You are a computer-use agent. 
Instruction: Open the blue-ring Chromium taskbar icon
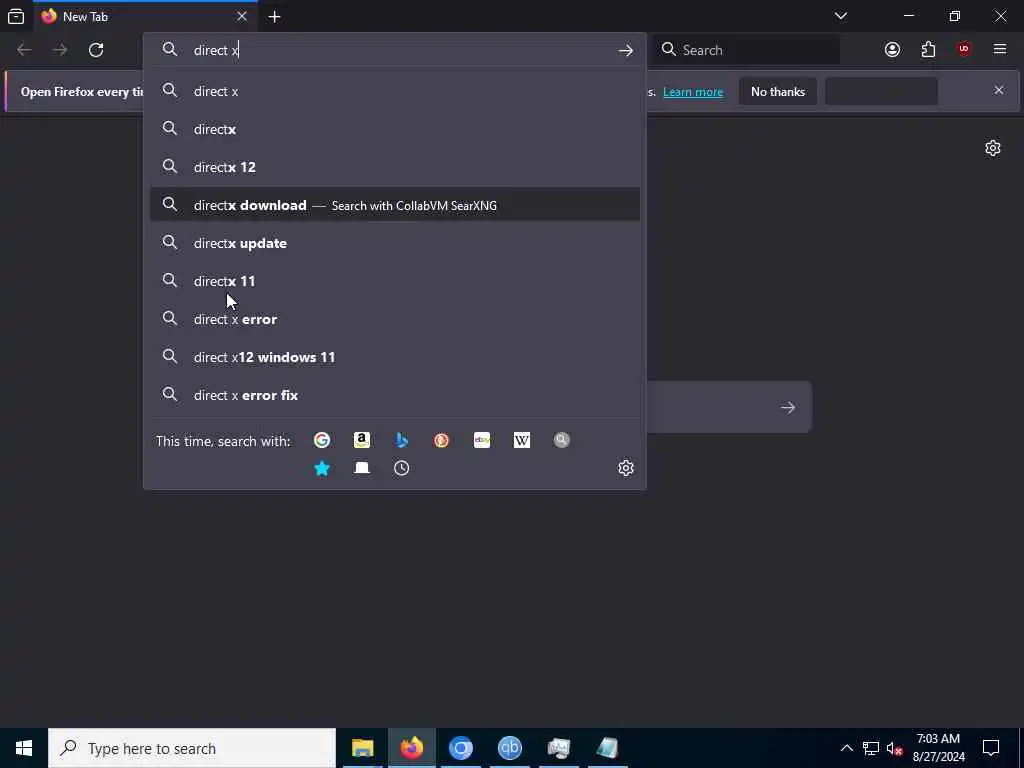click(460, 748)
